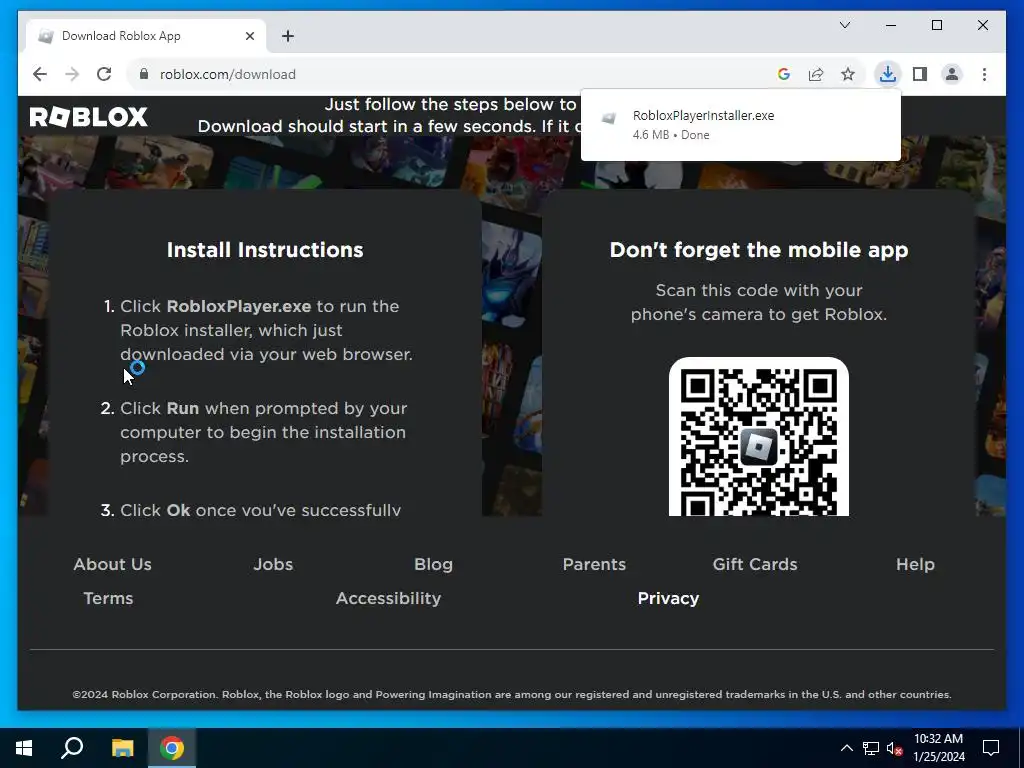Screen dimensions: 1024x768
Task: Open File Explorer from taskbar
Action: tap(122, 748)
